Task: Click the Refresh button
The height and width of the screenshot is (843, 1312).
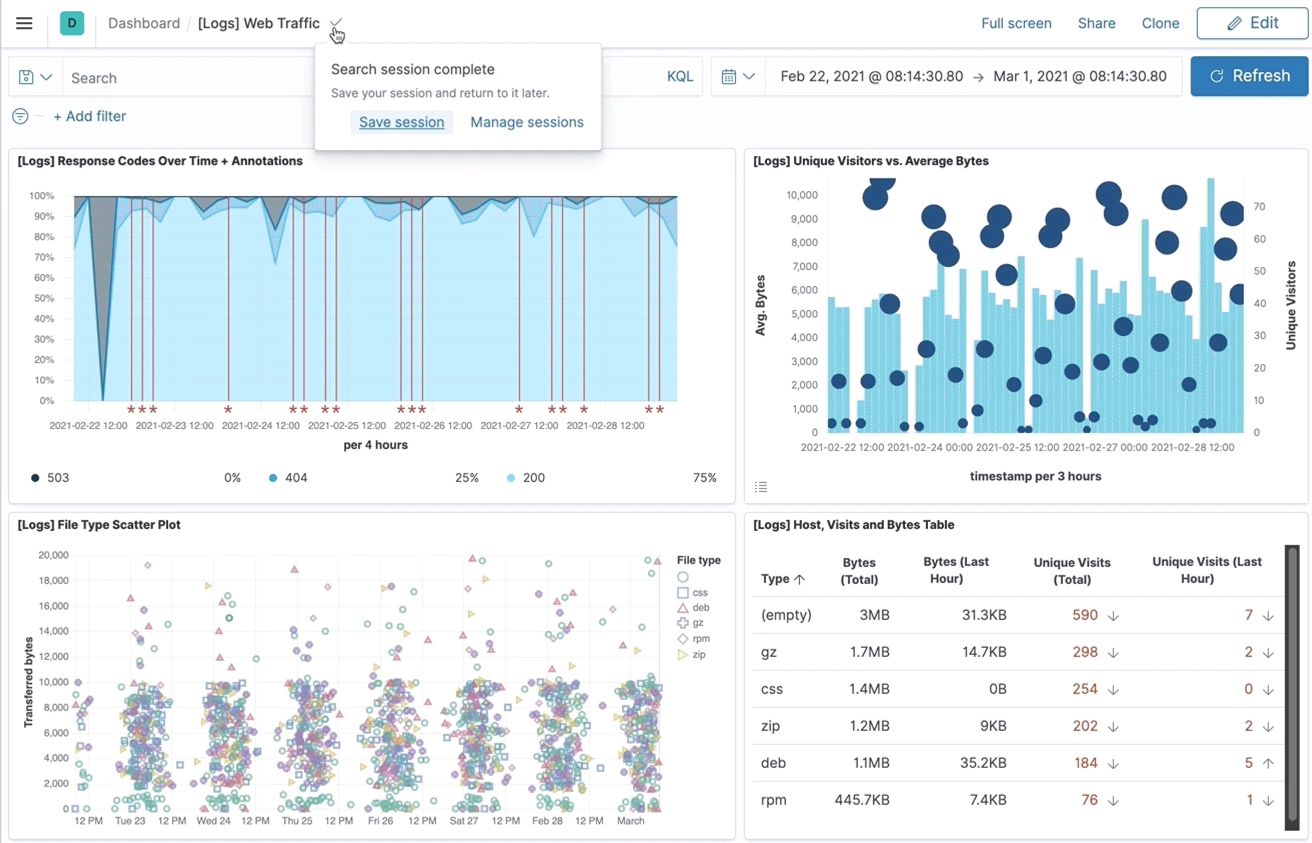Action: pyautogui.click(x=1249, y=76)
